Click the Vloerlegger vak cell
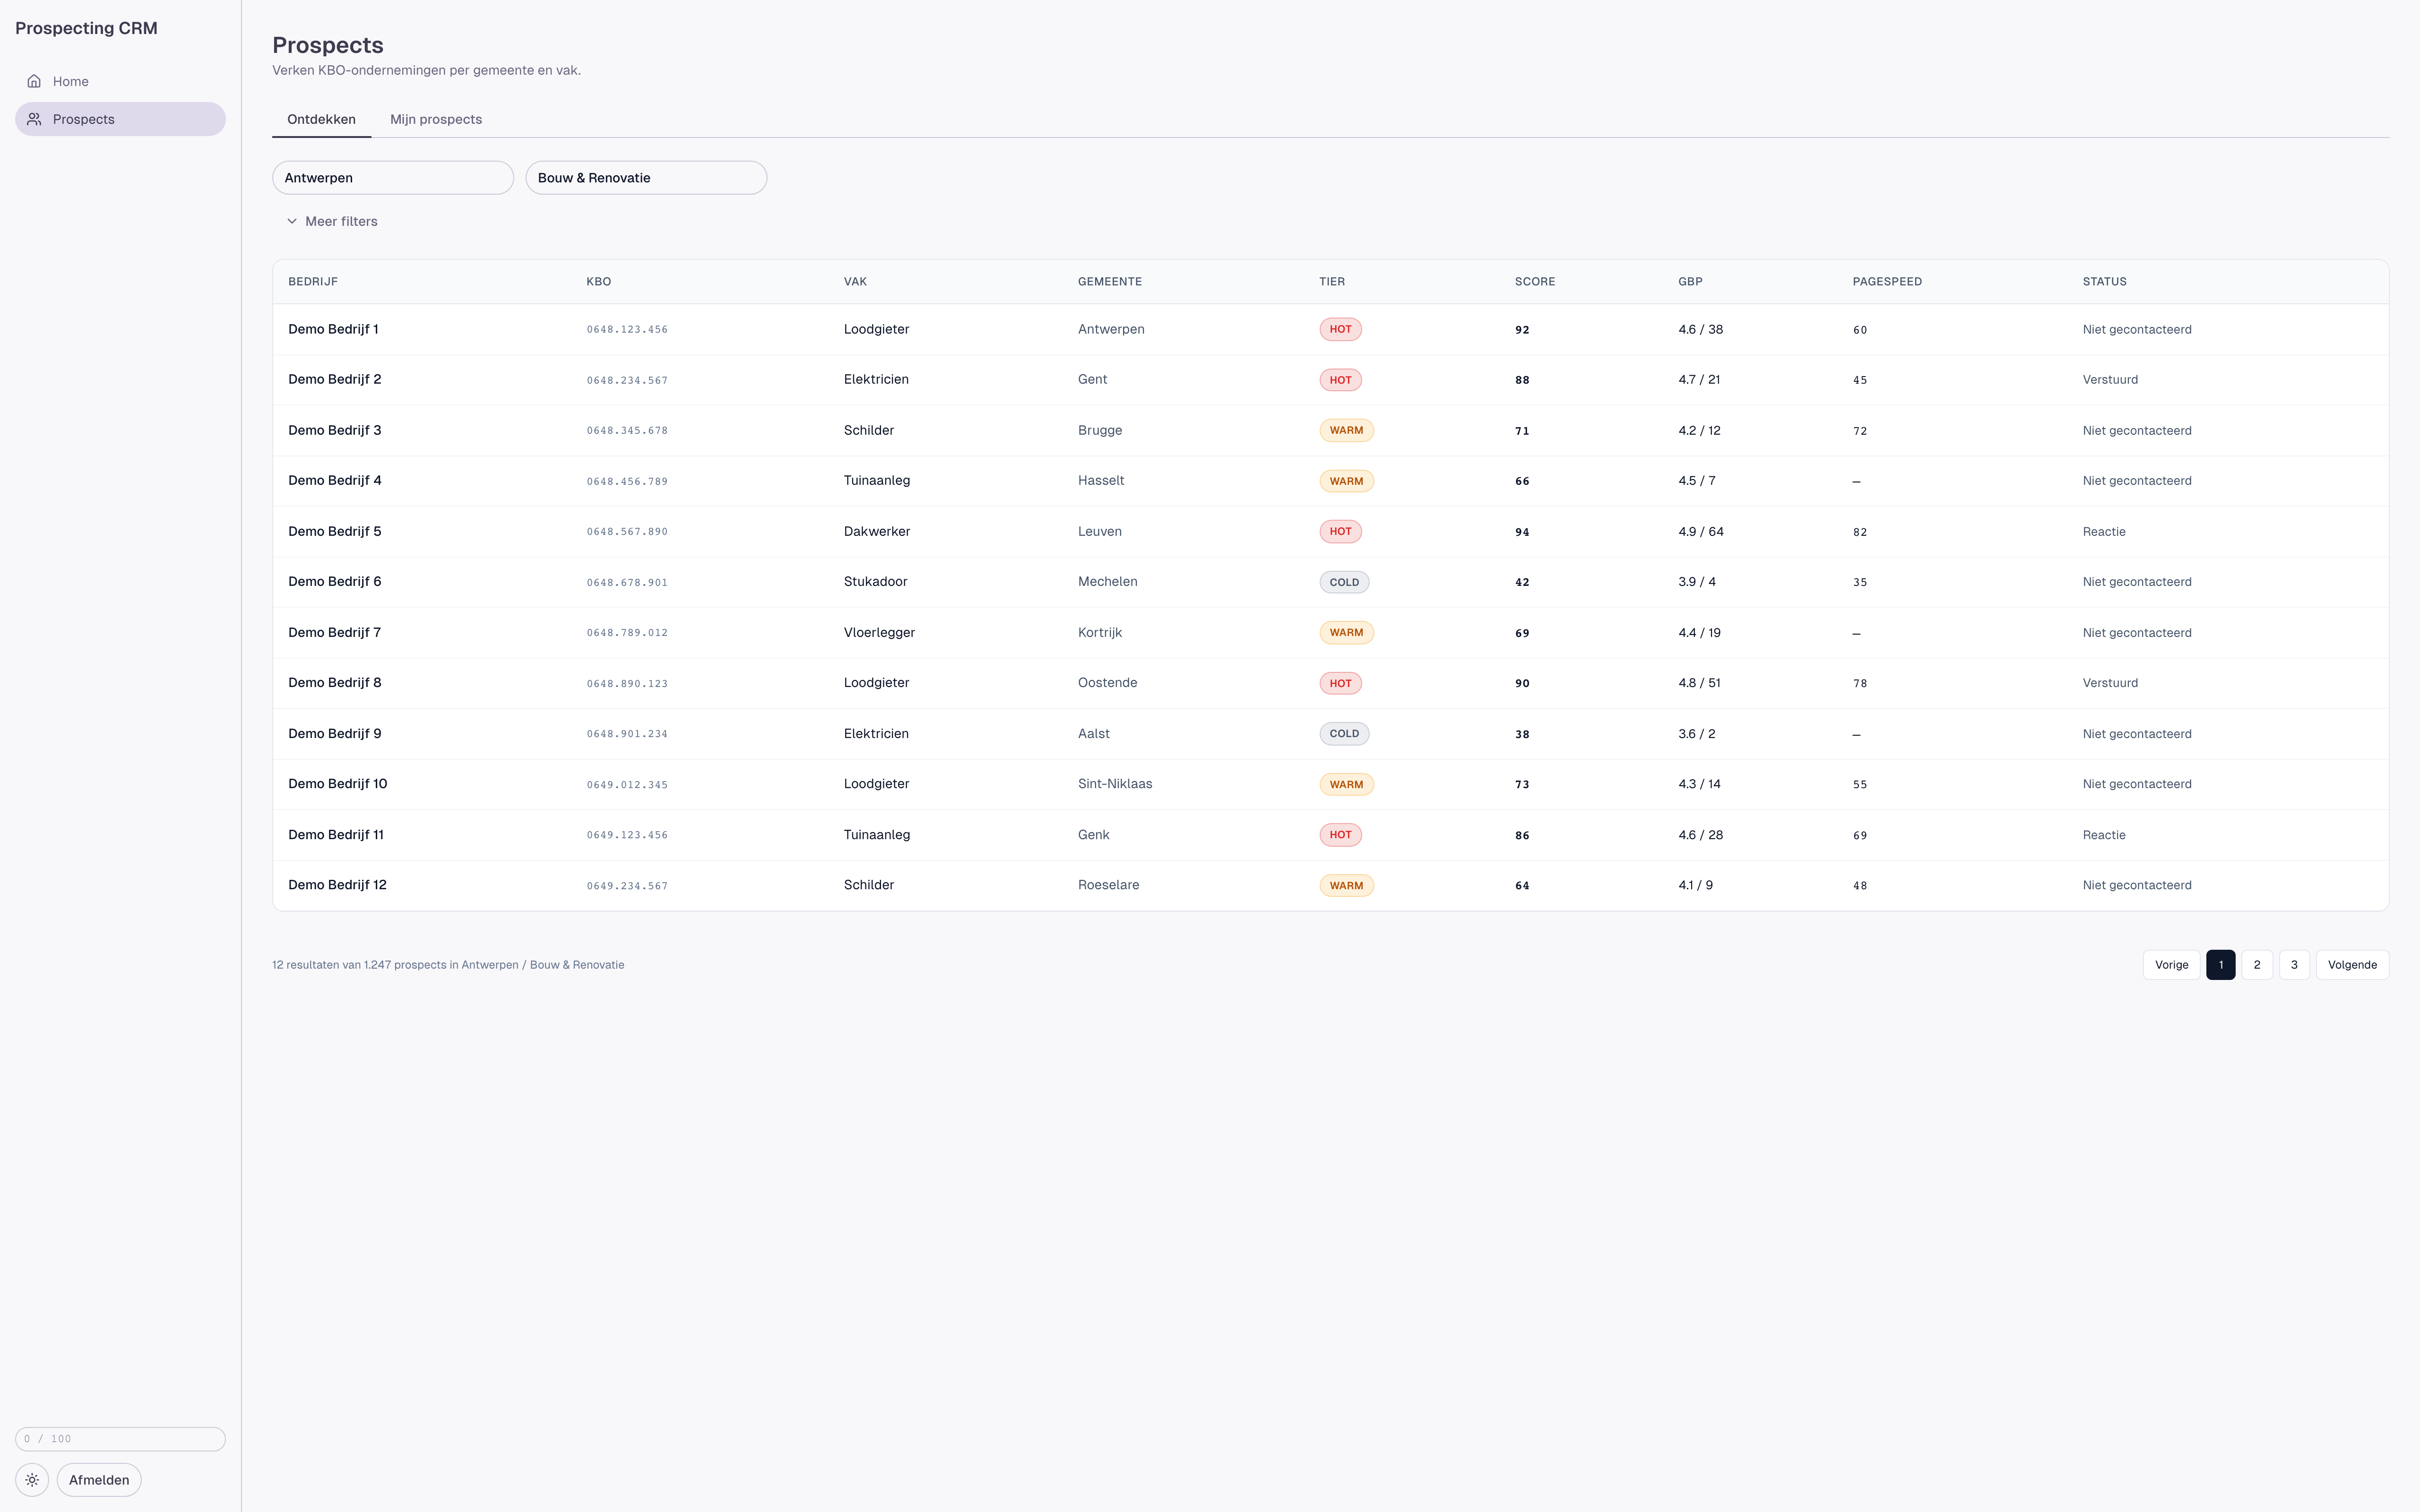Image resolution: width=2420 pixels, height=1512 pixels. click(x=879, y=633)
